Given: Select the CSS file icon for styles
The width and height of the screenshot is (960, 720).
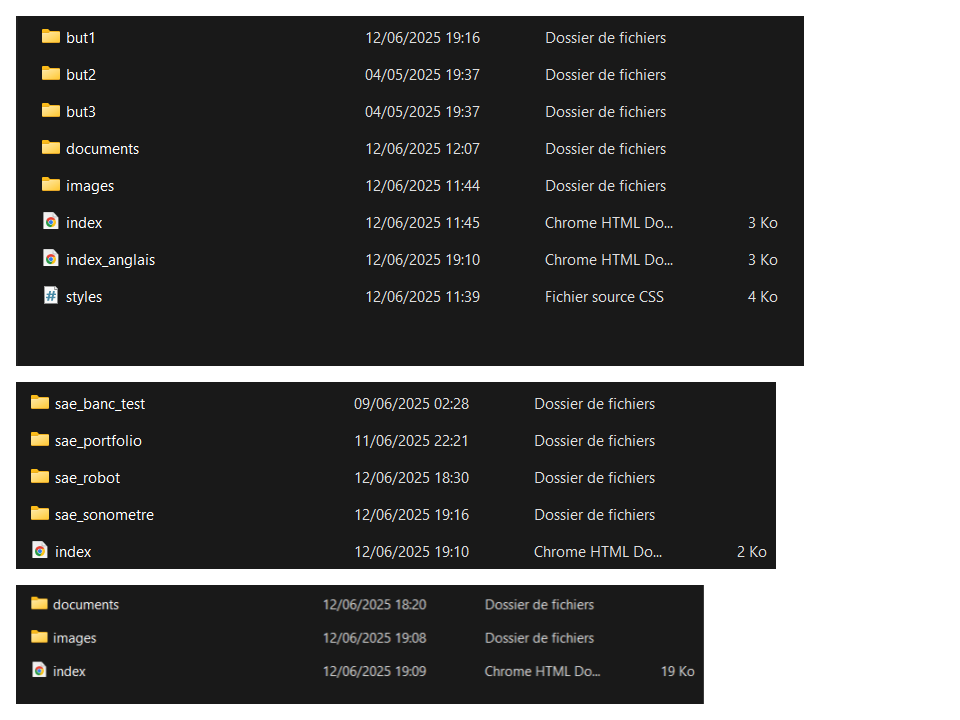Looking at the screenshot, I should pos(51,296).
